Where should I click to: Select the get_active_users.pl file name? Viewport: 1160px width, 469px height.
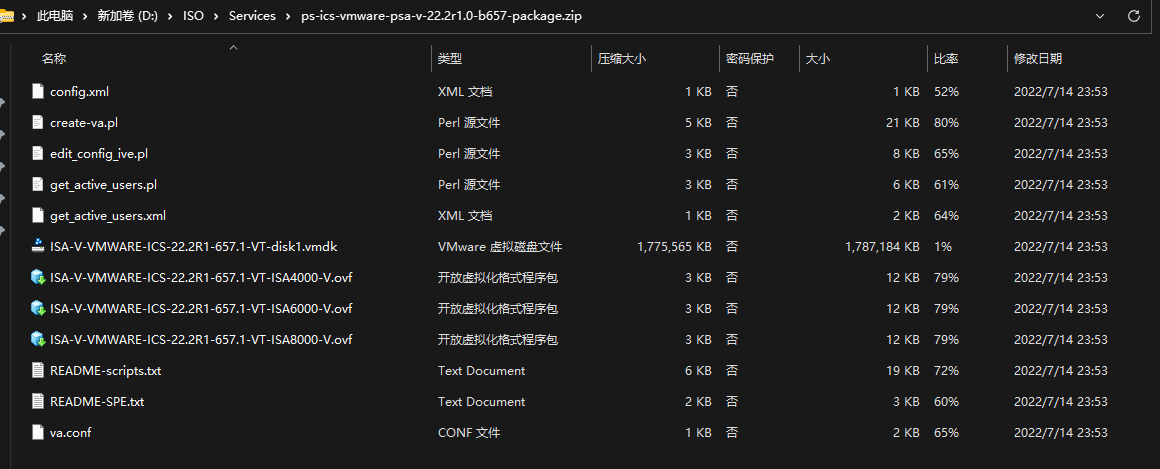[103, 185]
